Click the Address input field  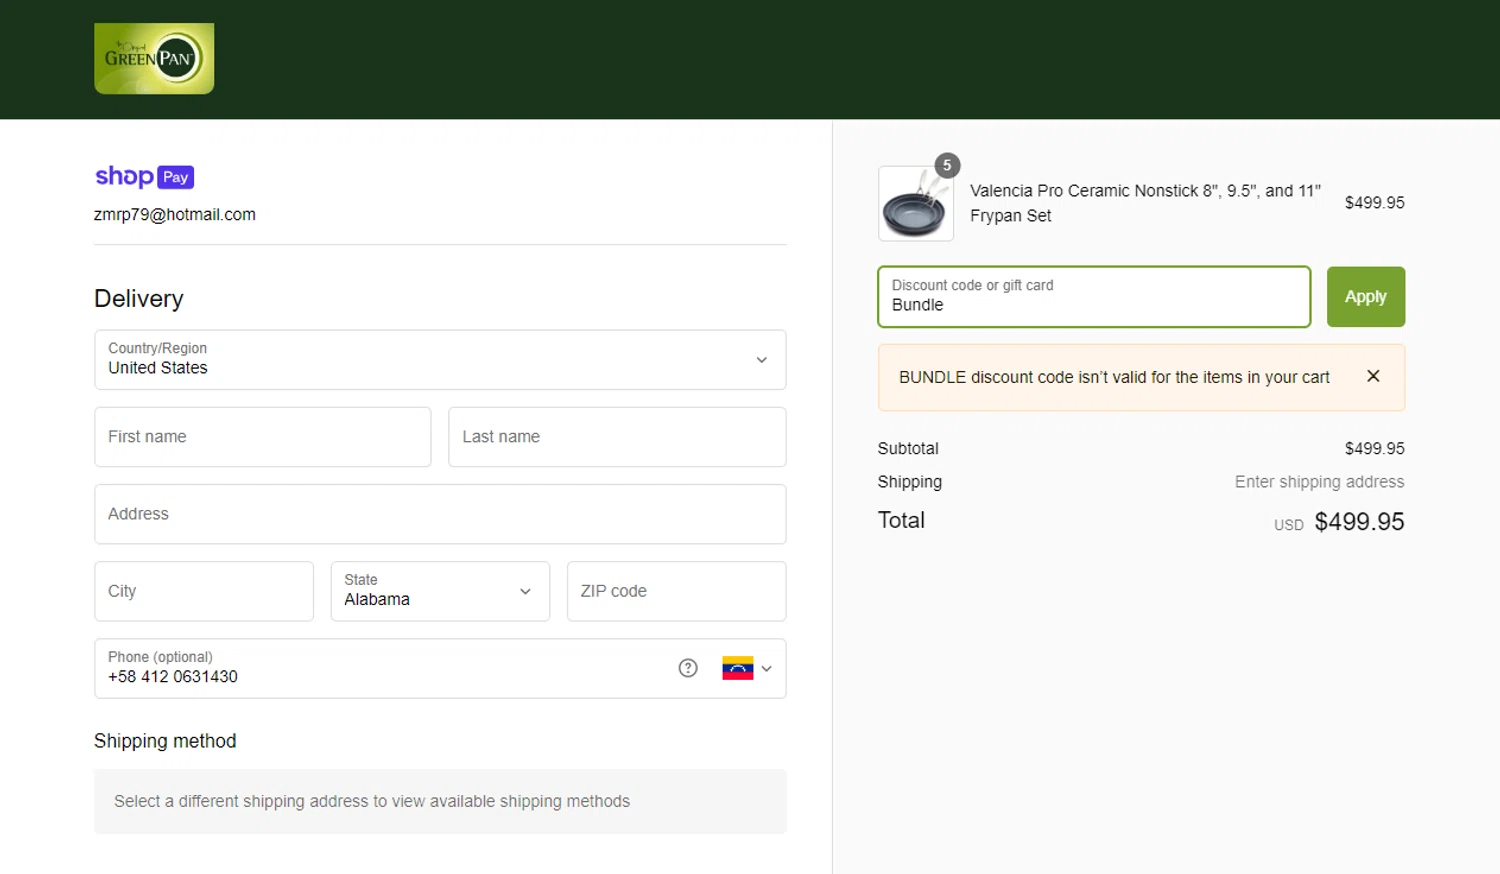(440, 514)
